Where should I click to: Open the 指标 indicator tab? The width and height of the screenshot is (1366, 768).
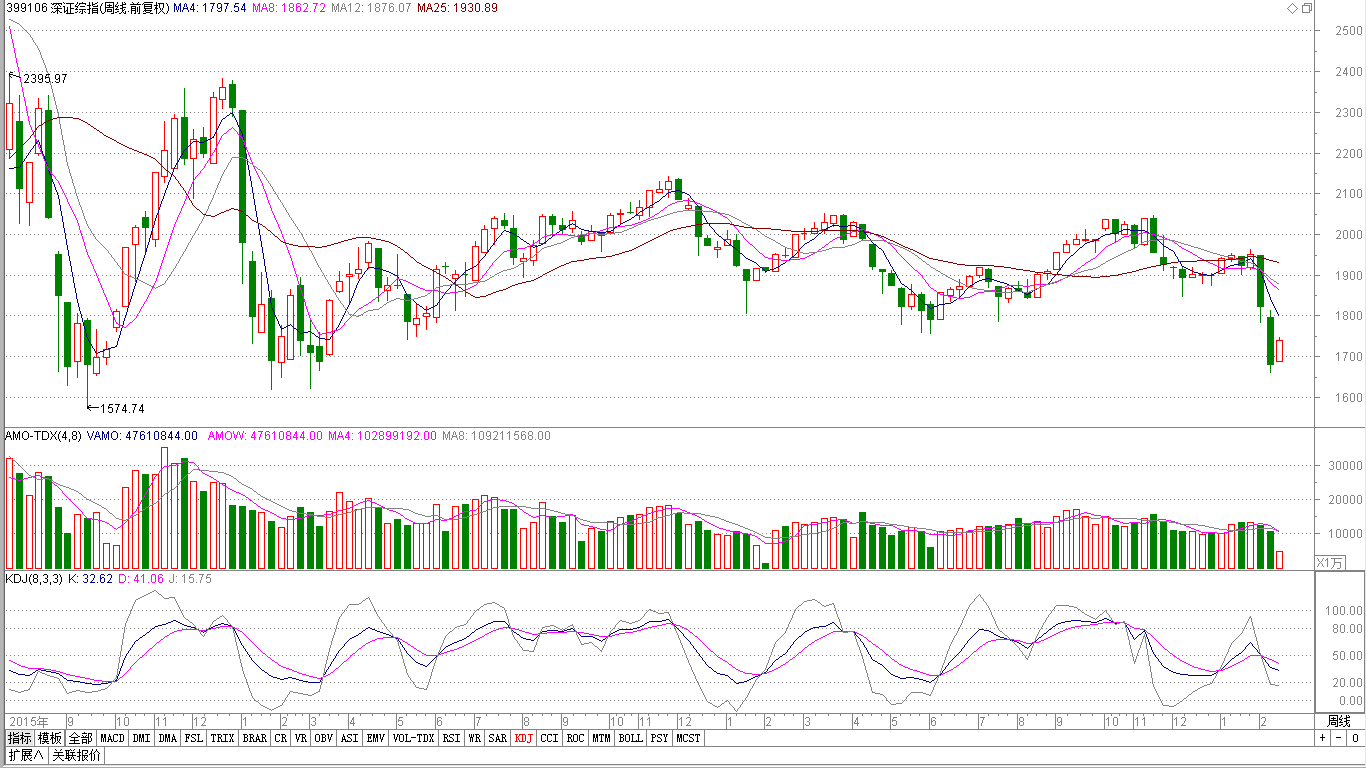pyautogui.click(x=19, y=738)
